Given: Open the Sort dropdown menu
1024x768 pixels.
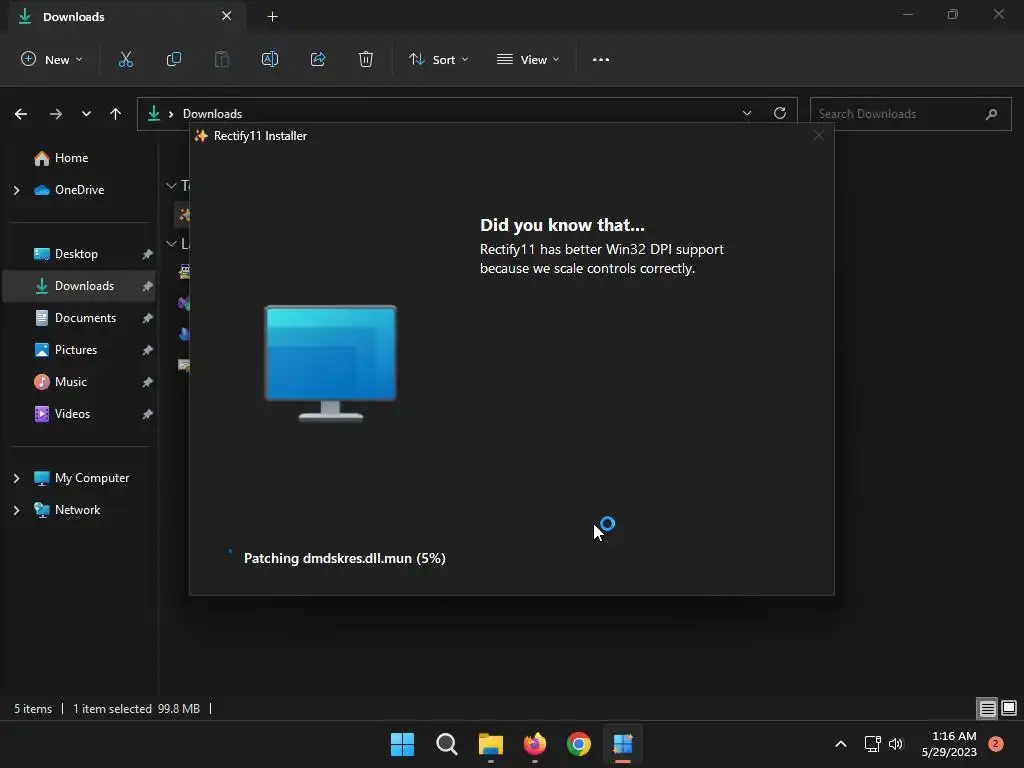Looking at the screenshot, I should pyautogui.click(x=439, y=59).
